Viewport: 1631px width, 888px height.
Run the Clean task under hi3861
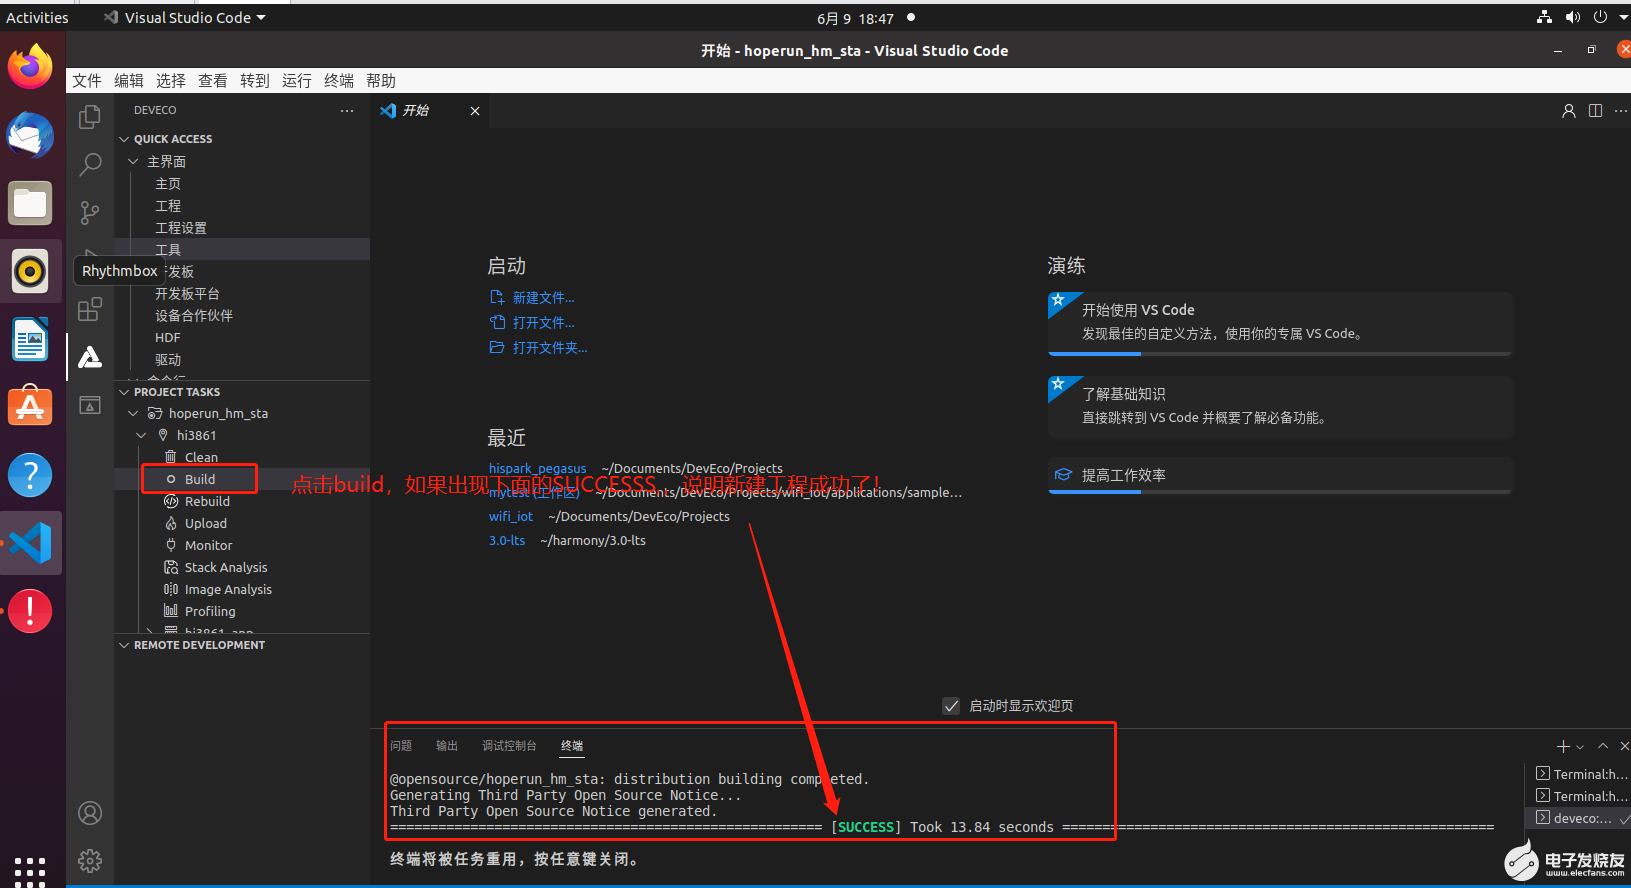point(201,457)
